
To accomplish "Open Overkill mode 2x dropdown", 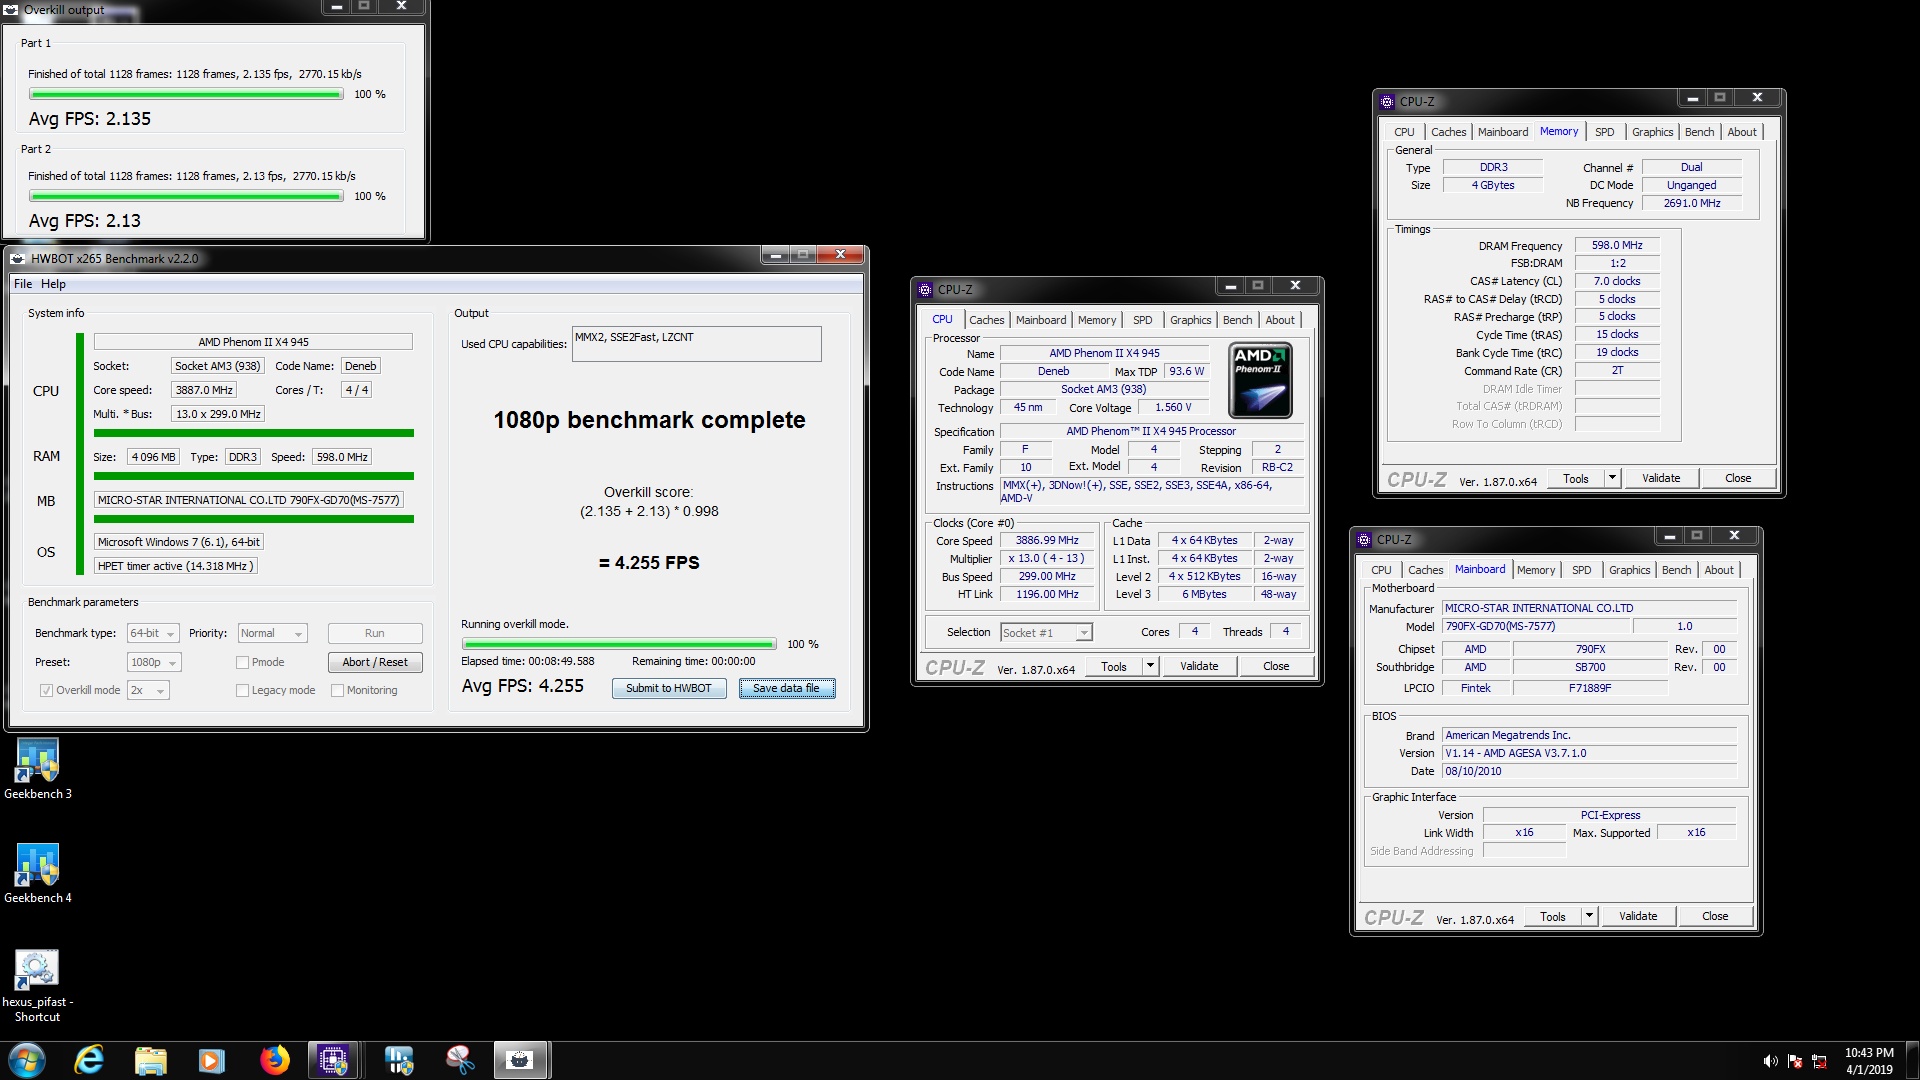I will pyautogui.click(x=148, y=690).
